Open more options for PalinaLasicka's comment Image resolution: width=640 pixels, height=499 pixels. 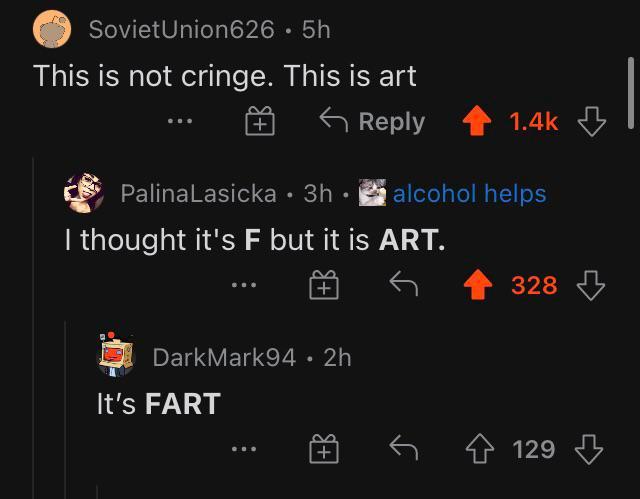point(244,286)
